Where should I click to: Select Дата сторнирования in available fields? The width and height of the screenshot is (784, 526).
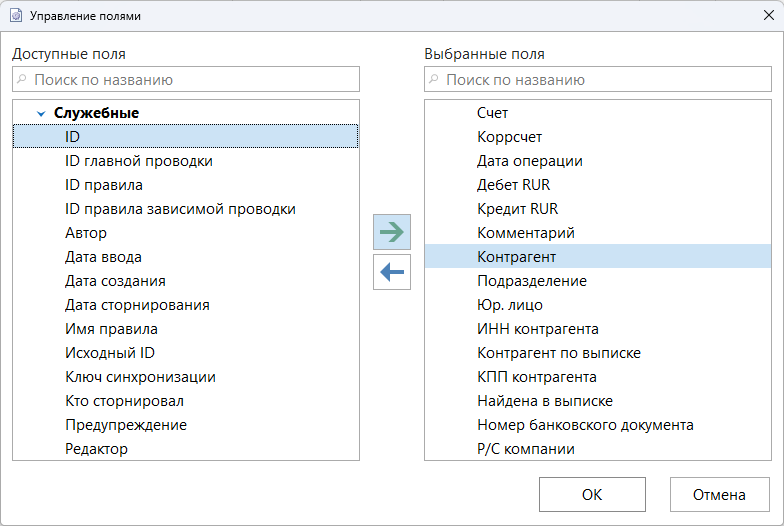click(x=137, y=305)
